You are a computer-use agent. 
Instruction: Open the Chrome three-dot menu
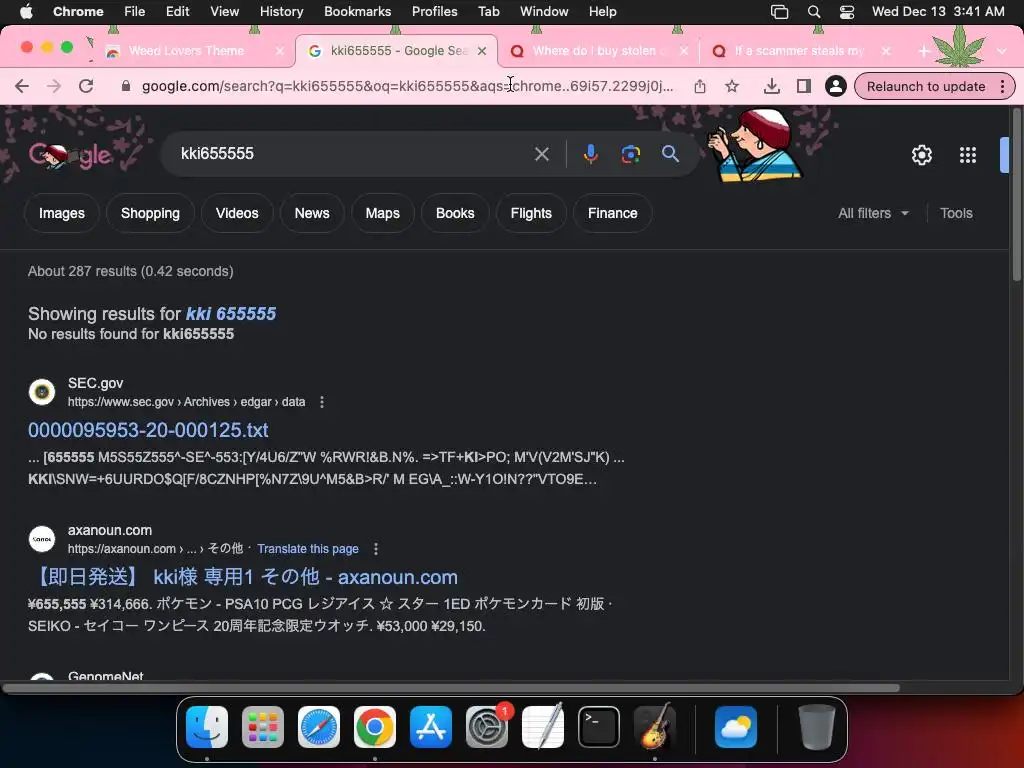[1002, 86]
